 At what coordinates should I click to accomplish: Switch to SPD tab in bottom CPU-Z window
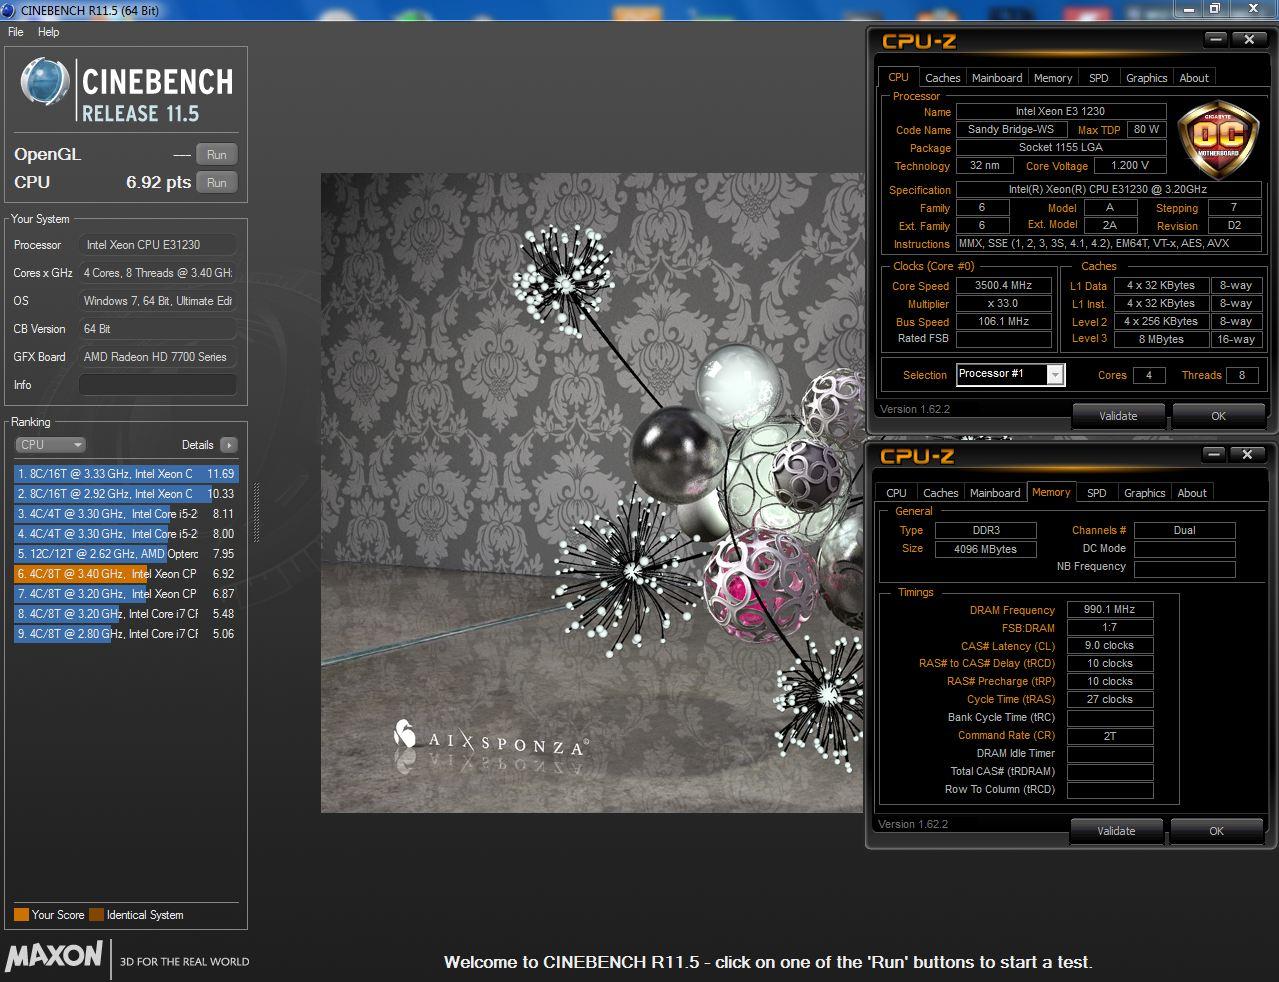[1097, 493]
